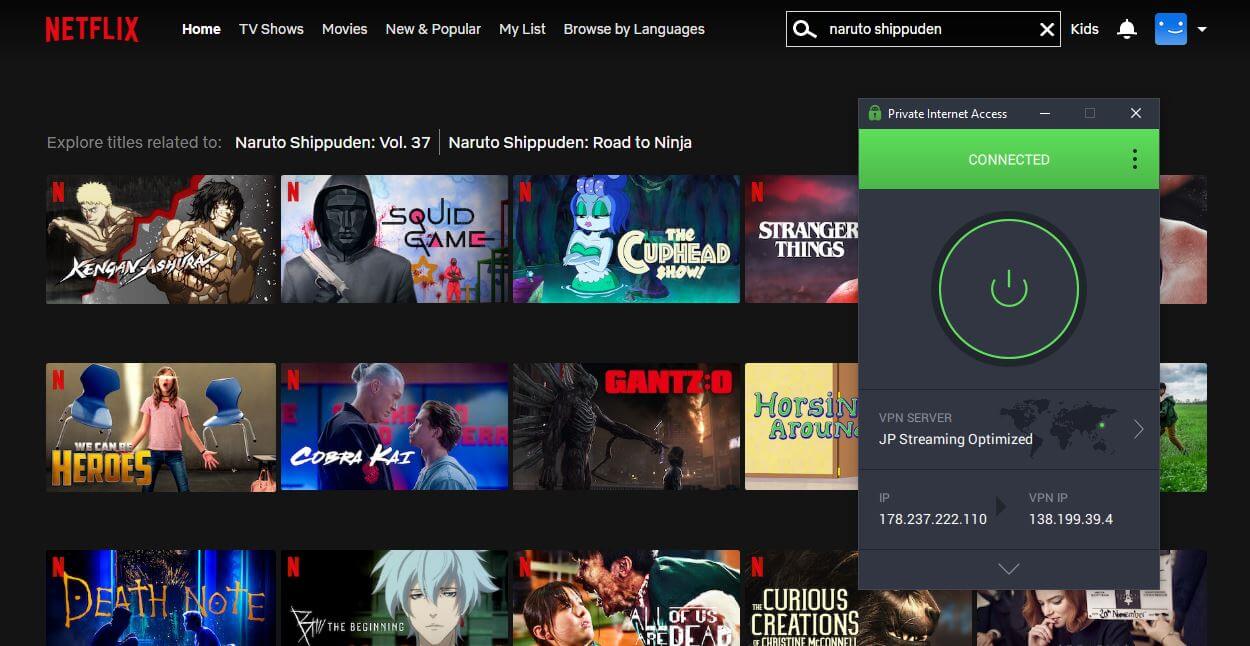Click in the naruto shippuden search field
Image resolution: width=1250 pixels, height=646 pixels.
click(x=922, y=29)
